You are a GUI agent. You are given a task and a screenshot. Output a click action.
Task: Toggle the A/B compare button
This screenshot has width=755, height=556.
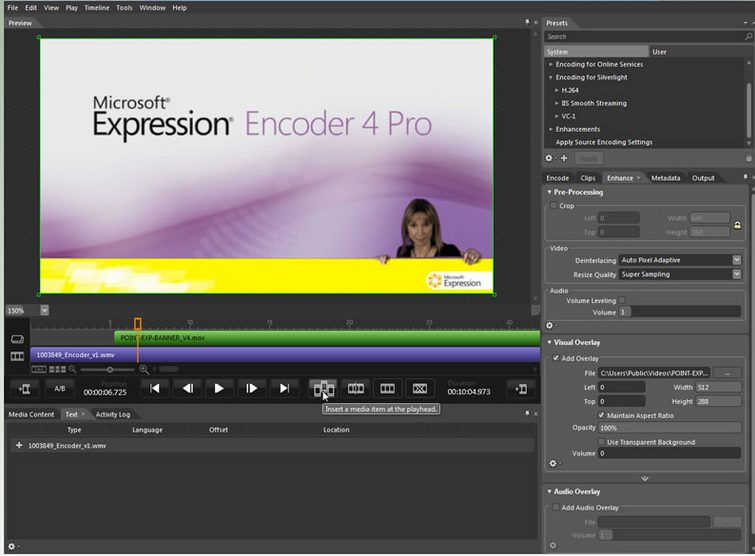click(x=59, y=388)
